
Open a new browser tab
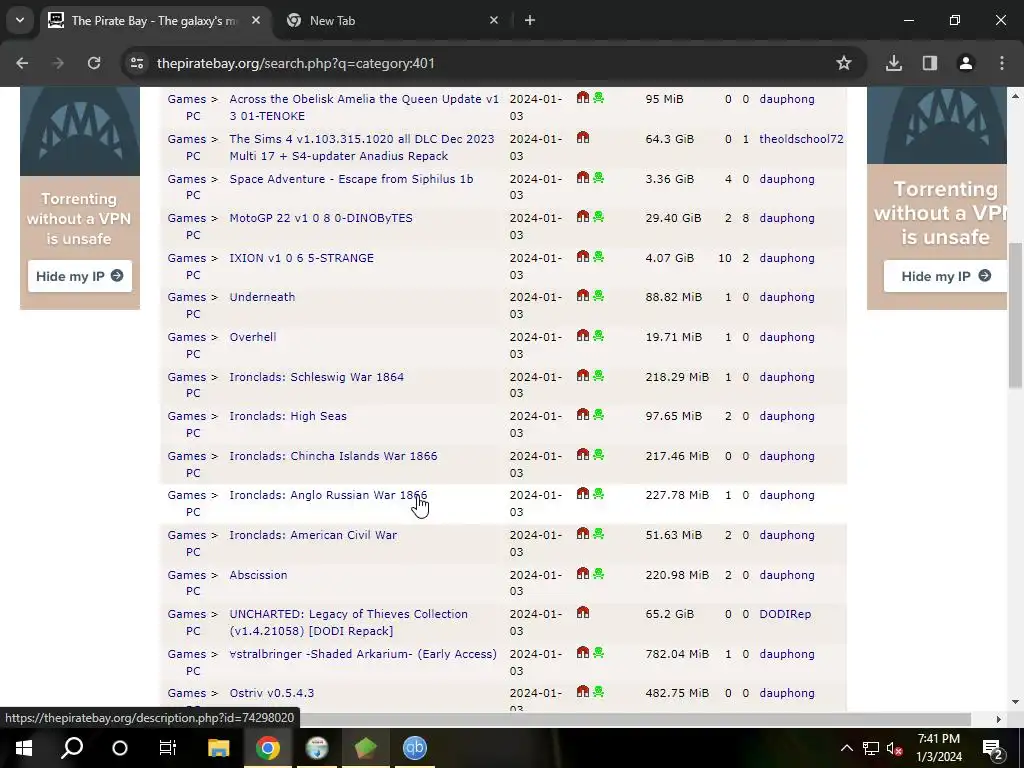coord(530,20)
